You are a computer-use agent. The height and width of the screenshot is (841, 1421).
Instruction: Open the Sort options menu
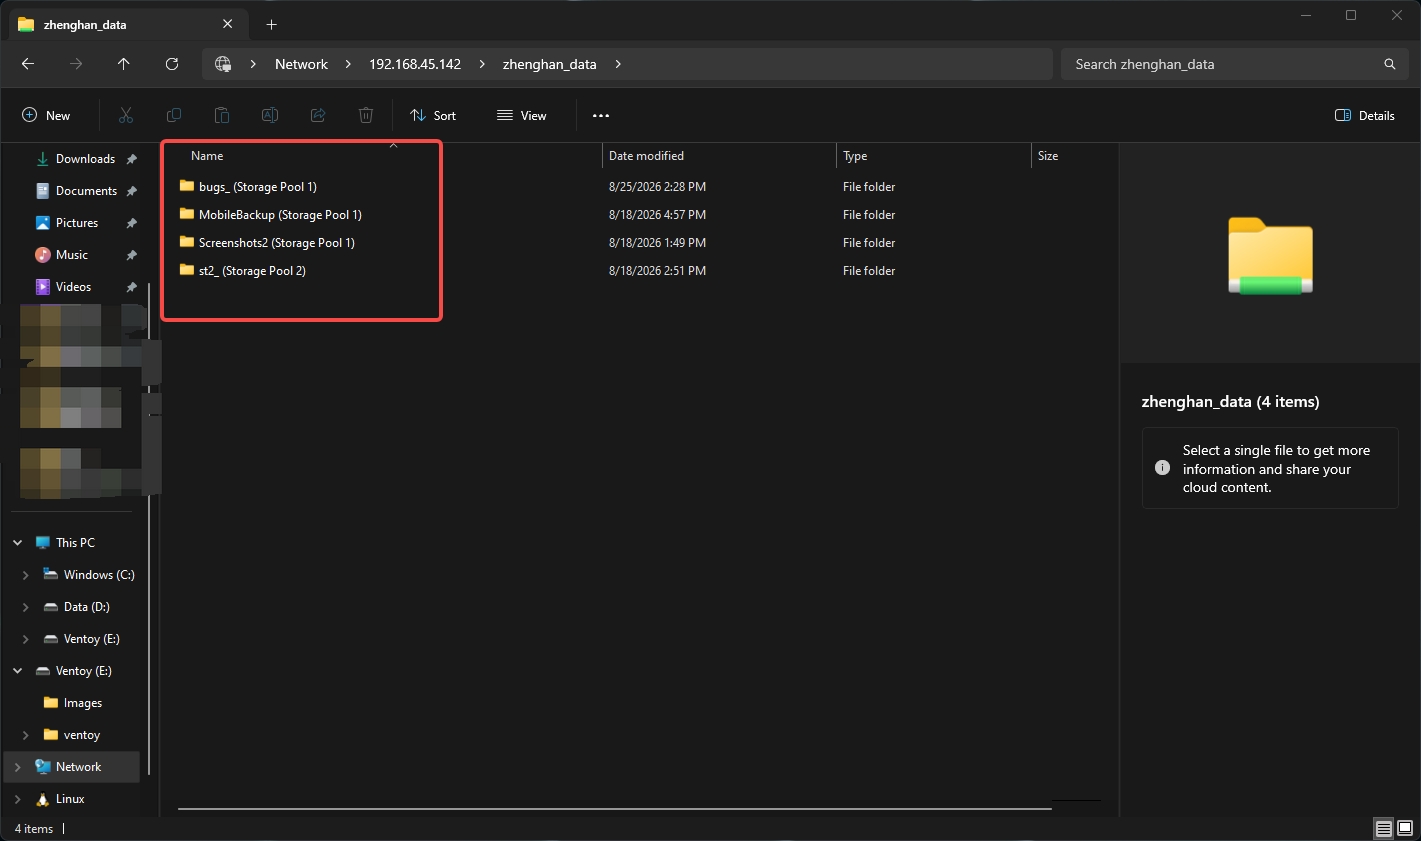coord(433,116)
